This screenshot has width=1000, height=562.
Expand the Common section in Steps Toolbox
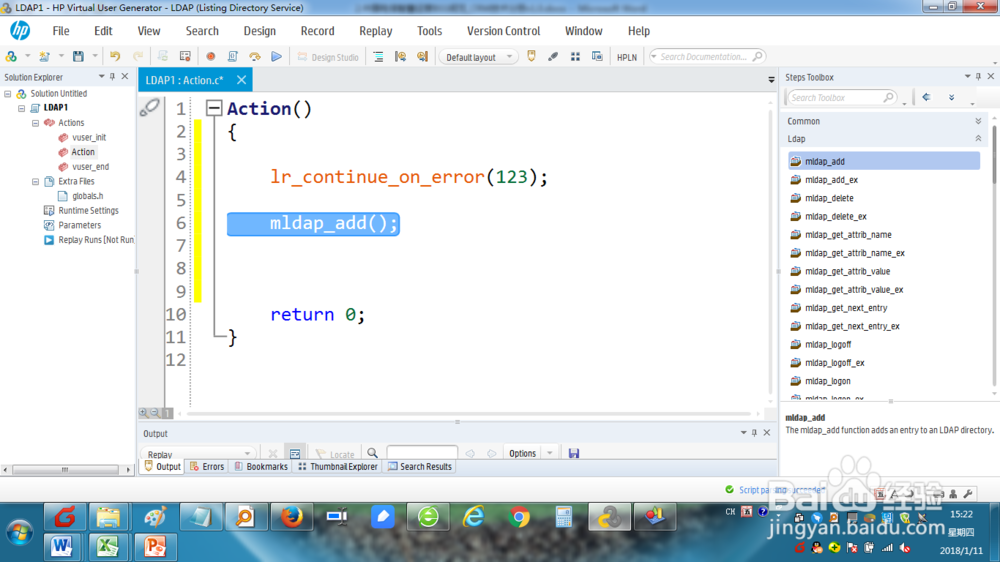pos(978,121)
